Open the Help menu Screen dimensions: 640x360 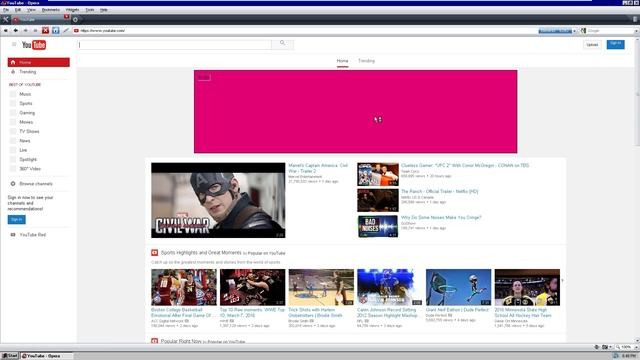(104, 10)
